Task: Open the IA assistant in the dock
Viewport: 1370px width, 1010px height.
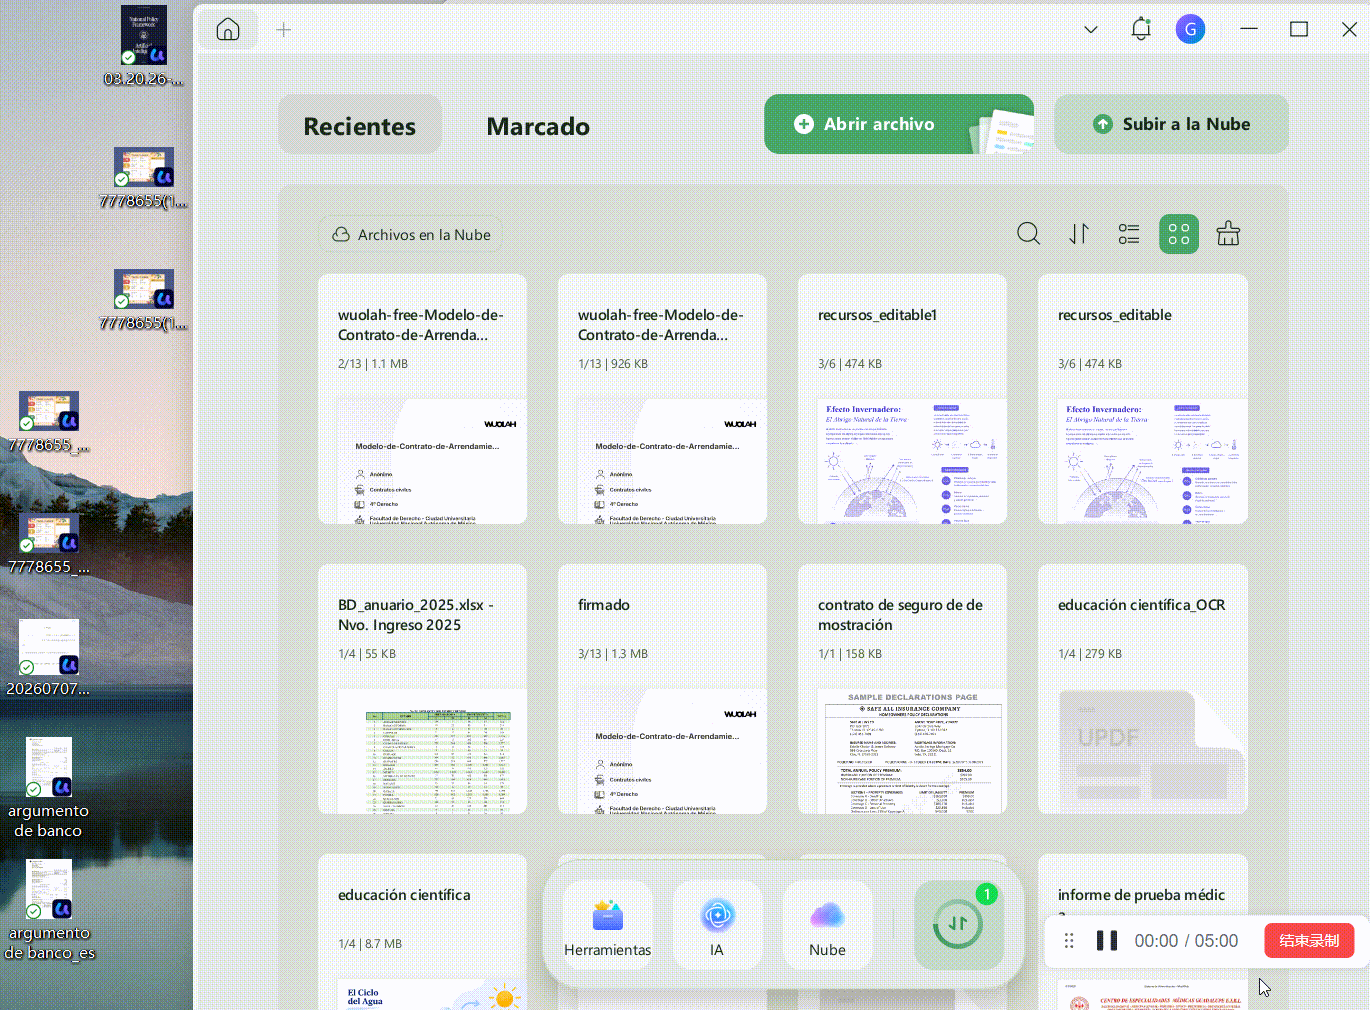Action: coord(717,925)
